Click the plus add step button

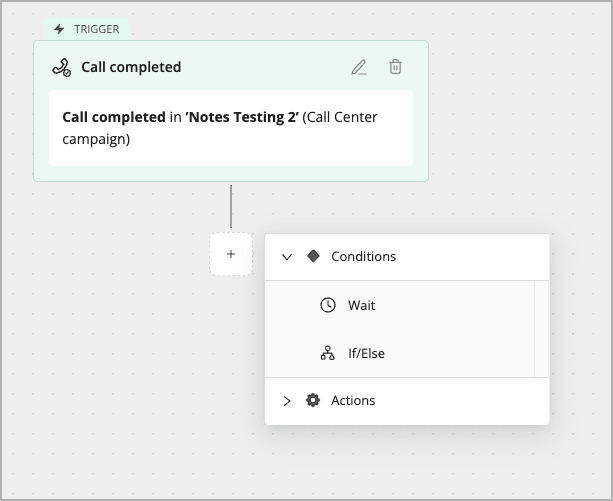coord(231,254)
